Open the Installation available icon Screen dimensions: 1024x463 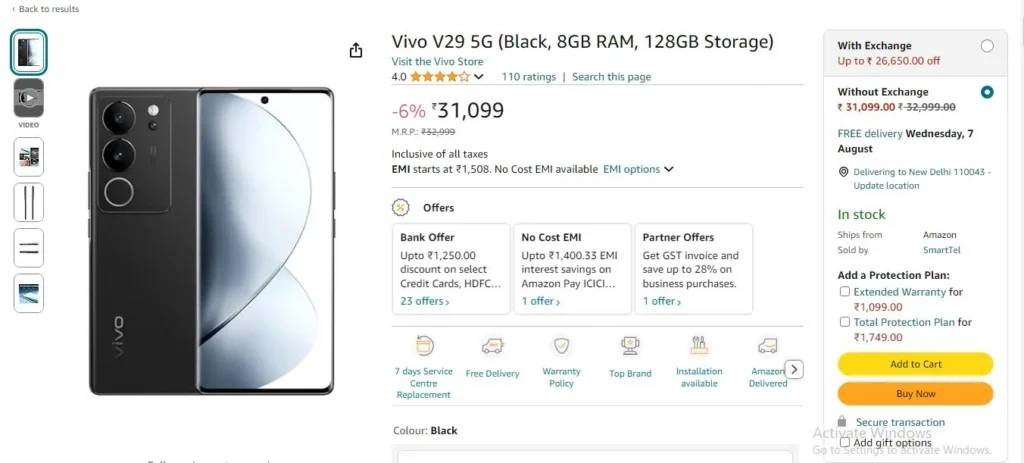click(699, 345)
